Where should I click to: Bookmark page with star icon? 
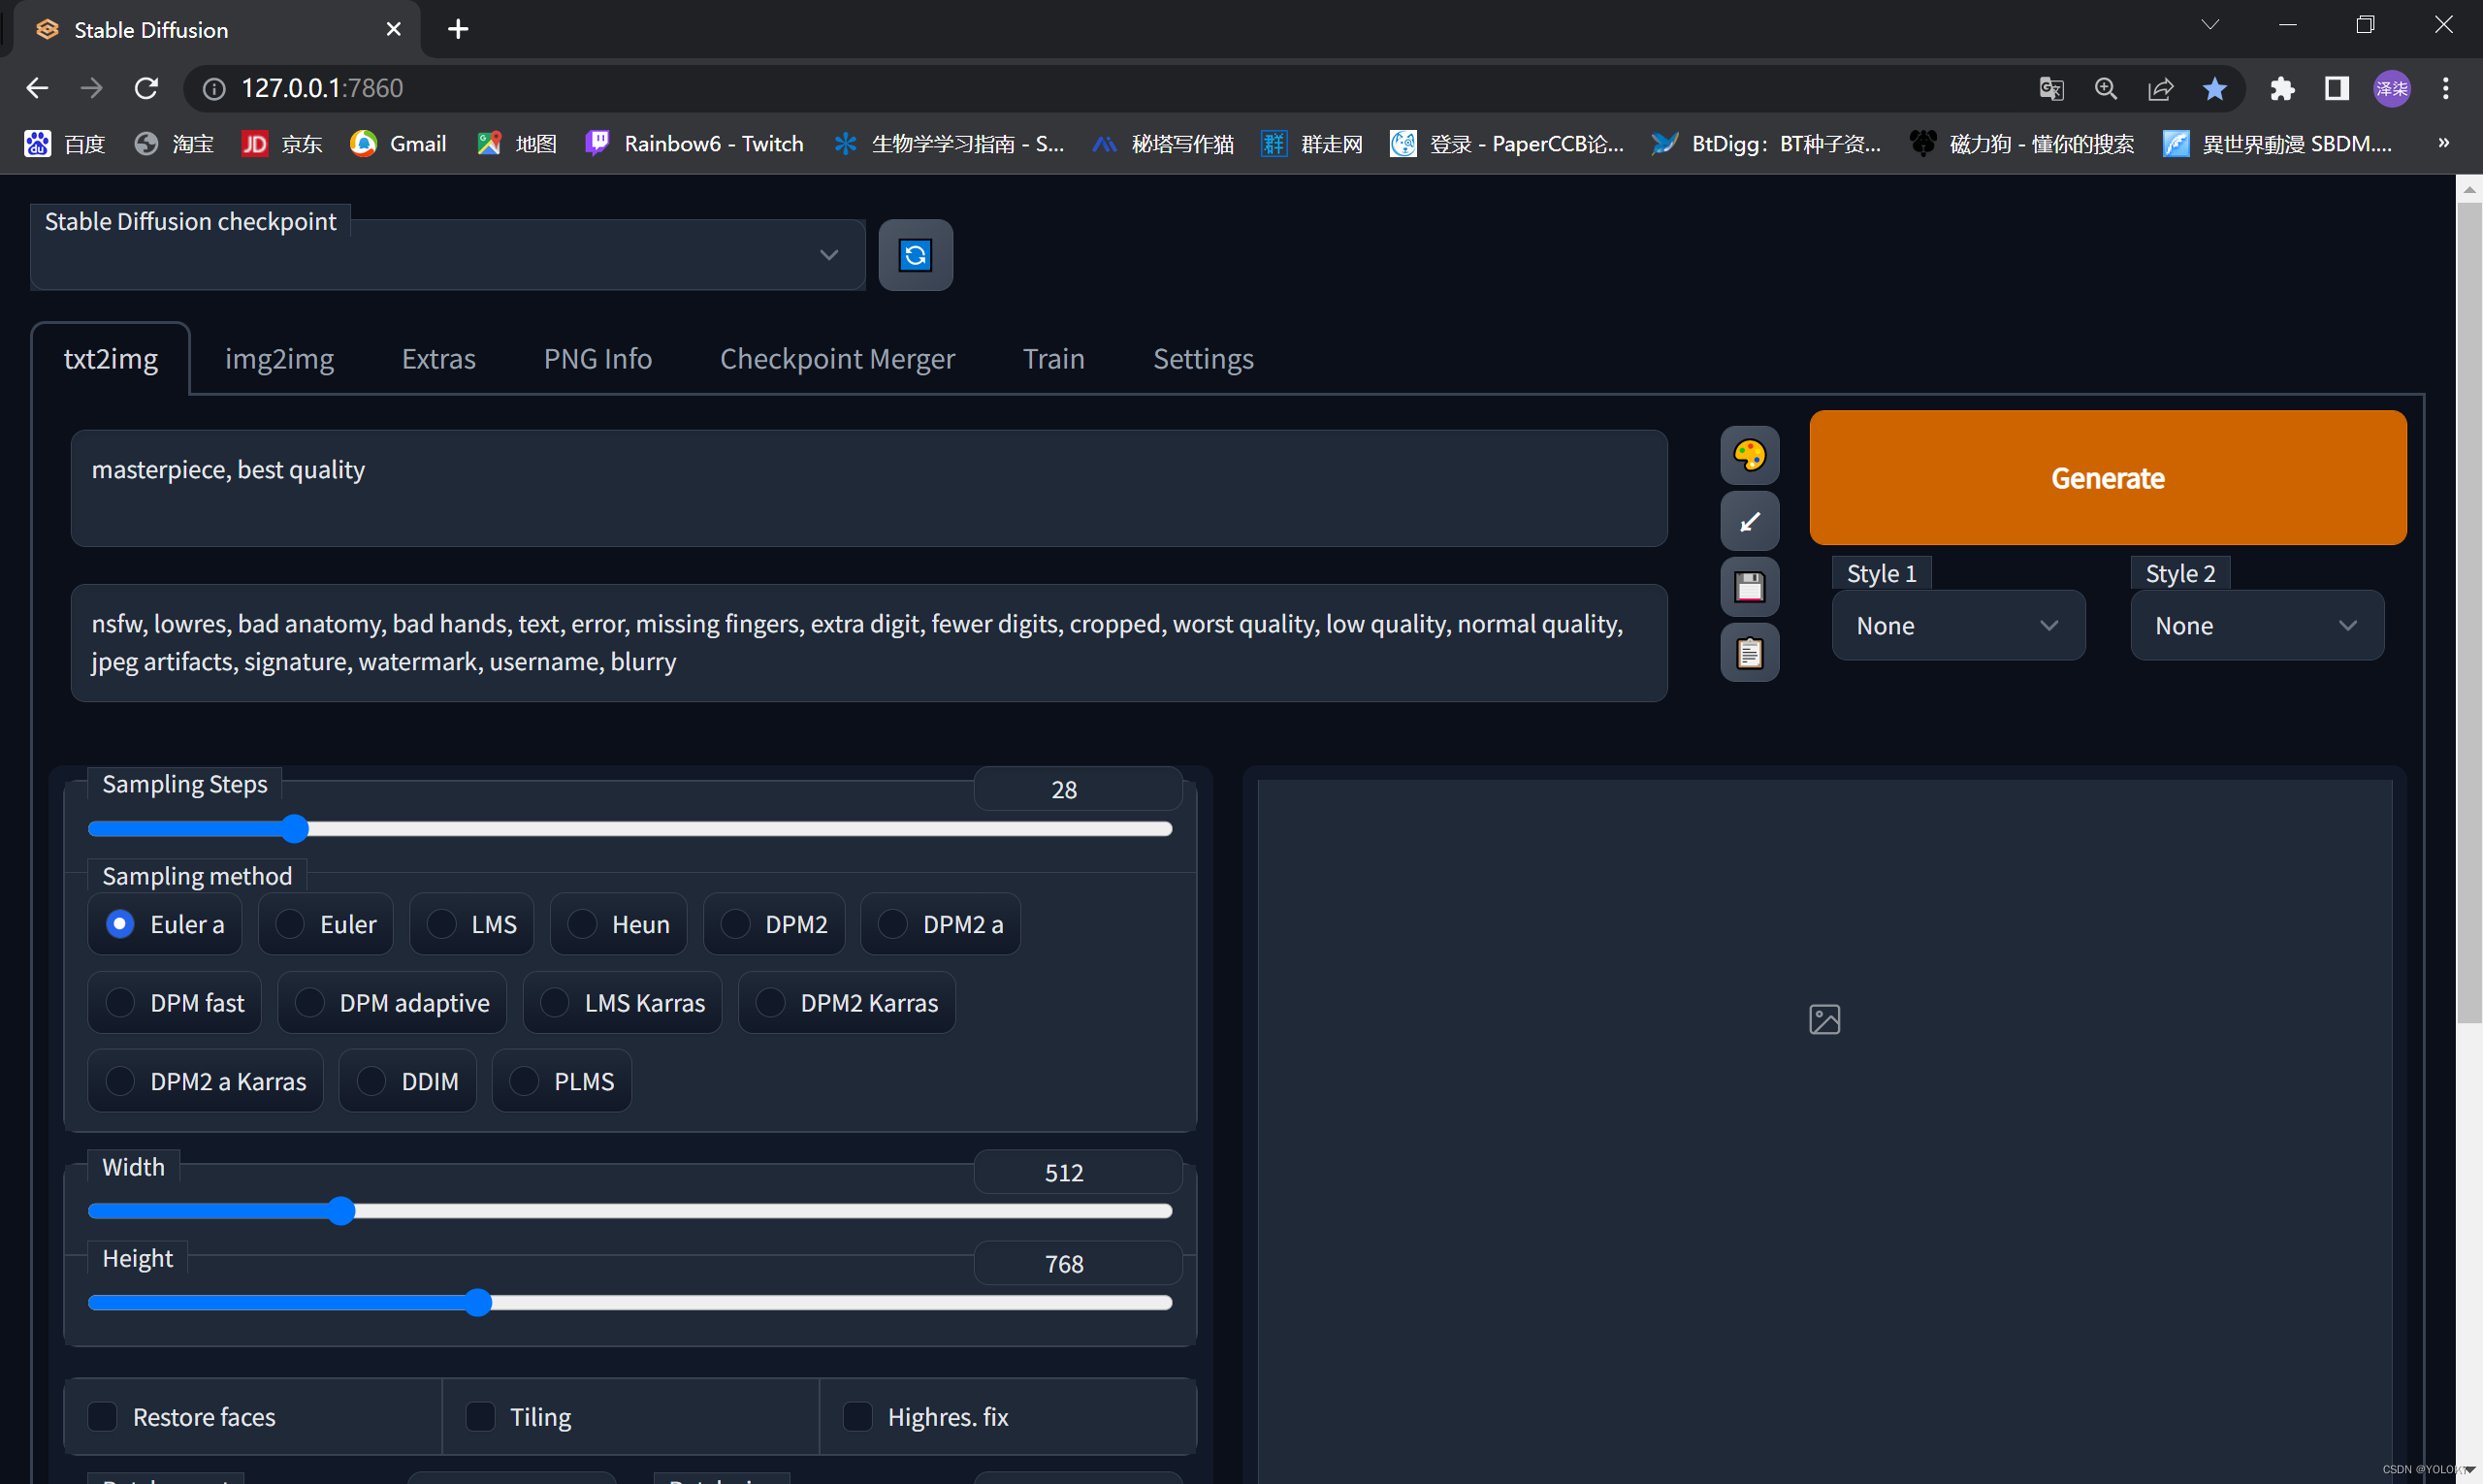2214,89
